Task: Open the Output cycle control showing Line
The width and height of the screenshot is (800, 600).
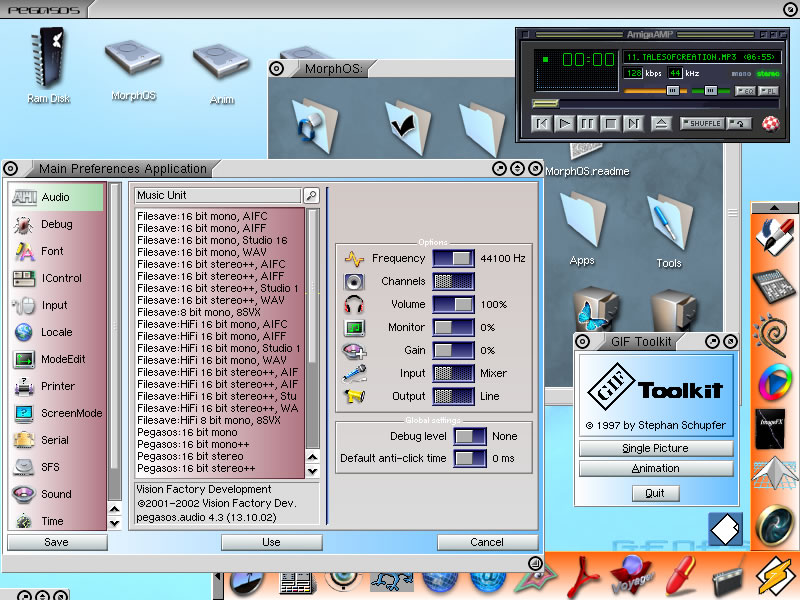Action: click(x=454, y=396)
